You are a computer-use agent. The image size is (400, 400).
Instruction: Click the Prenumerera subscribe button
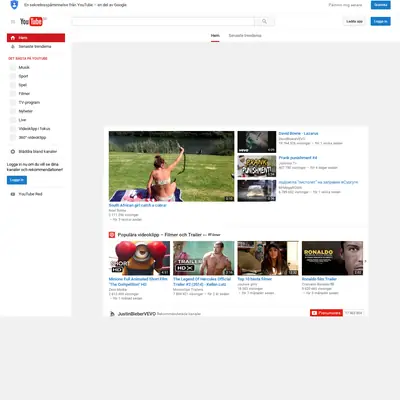click(326, 313)
